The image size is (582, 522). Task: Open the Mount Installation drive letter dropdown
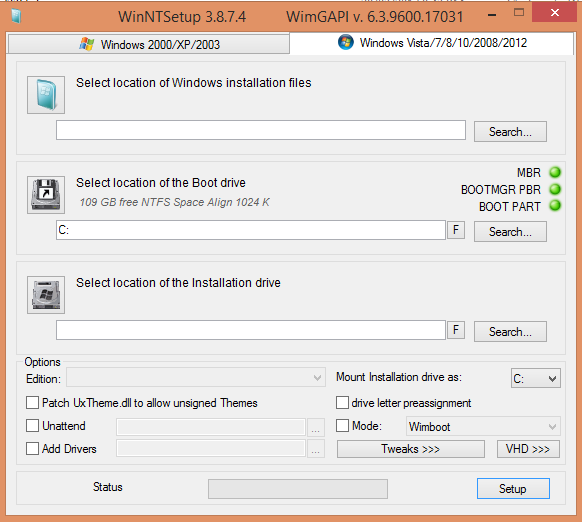536,378
